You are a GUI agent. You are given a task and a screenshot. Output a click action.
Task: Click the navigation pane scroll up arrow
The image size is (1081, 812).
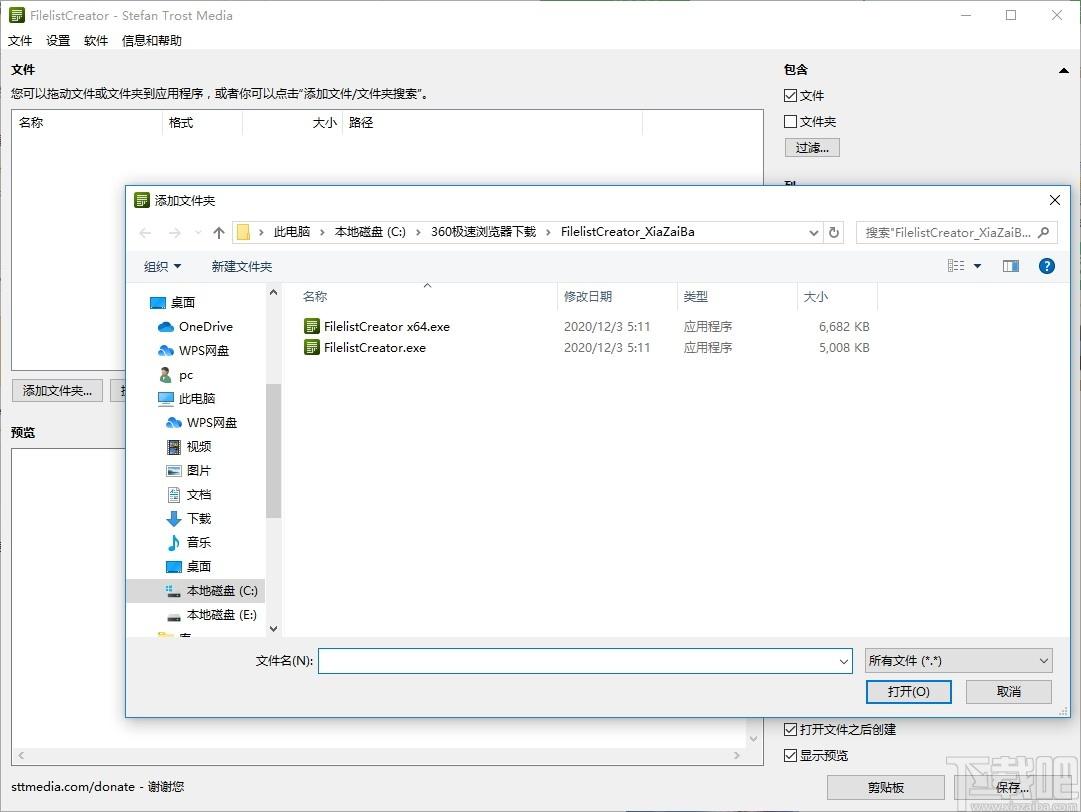coord(274,292)
